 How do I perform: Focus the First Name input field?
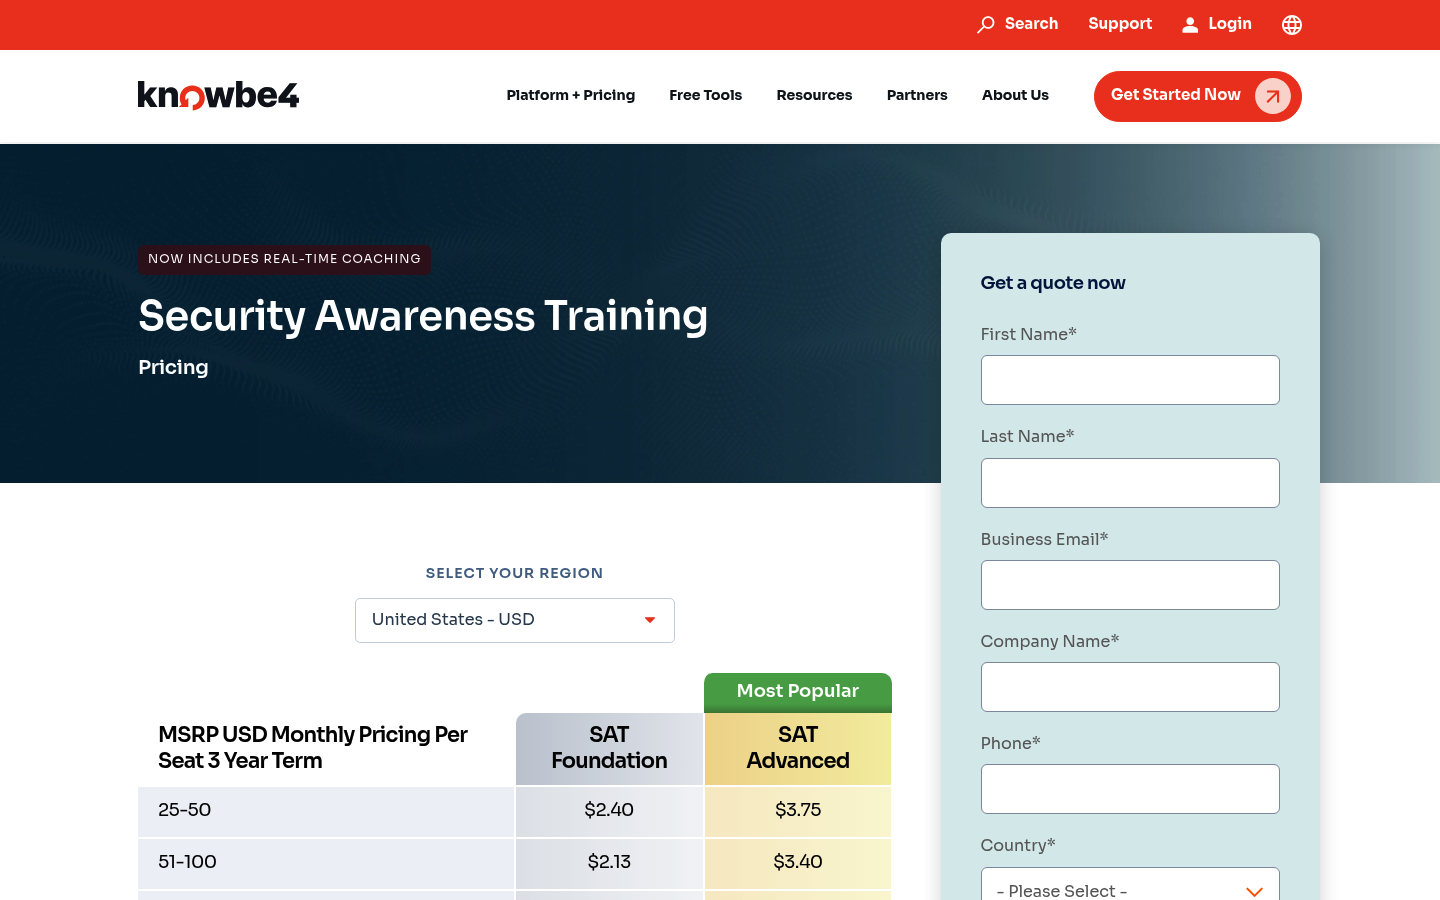tap(1130, 380)
